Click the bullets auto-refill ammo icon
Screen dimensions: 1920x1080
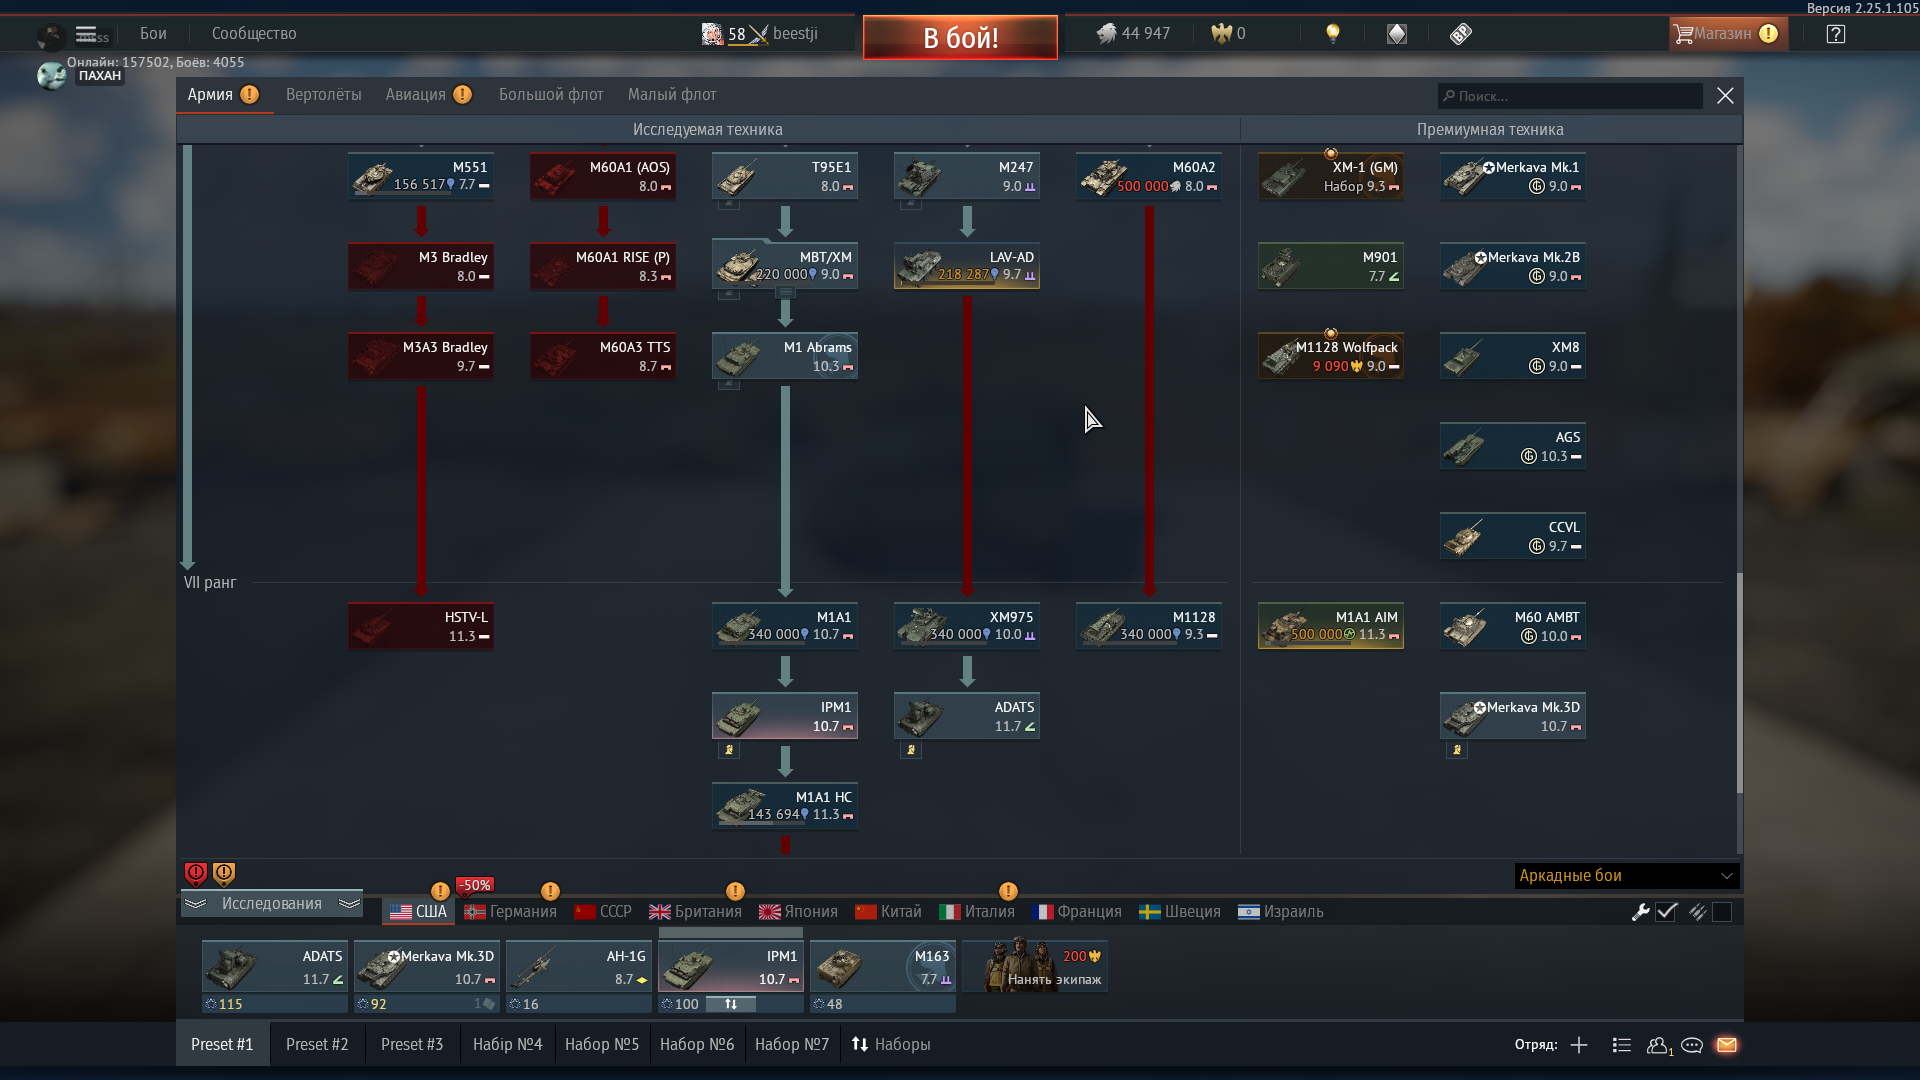(1697, 912)
